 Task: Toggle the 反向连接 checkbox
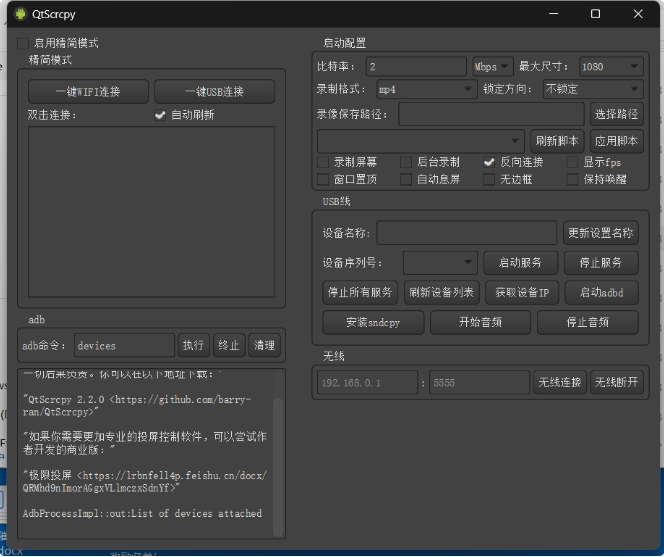point(489,162)
